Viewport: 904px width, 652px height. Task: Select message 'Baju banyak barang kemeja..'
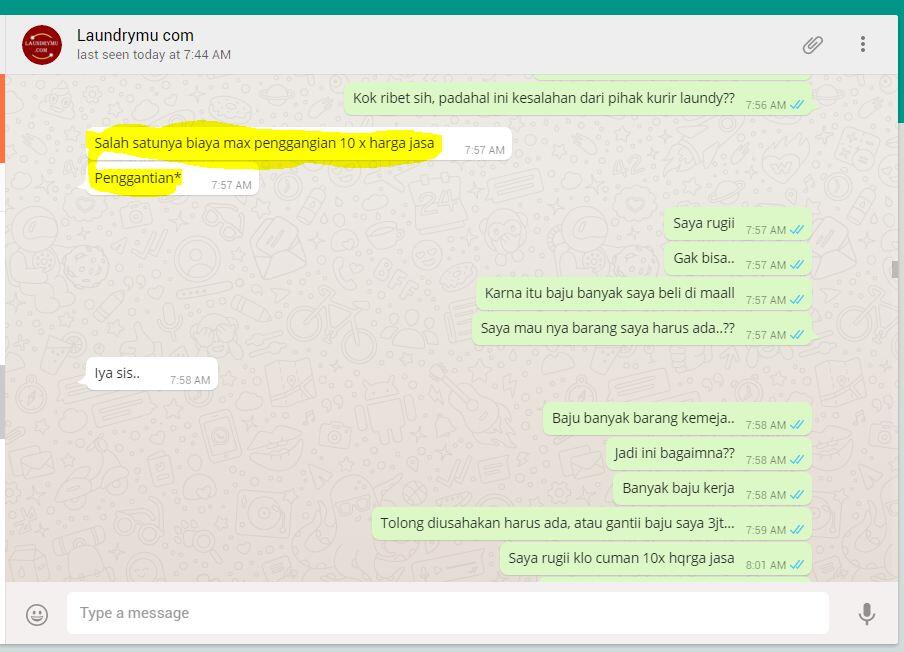tap(677, 419)
